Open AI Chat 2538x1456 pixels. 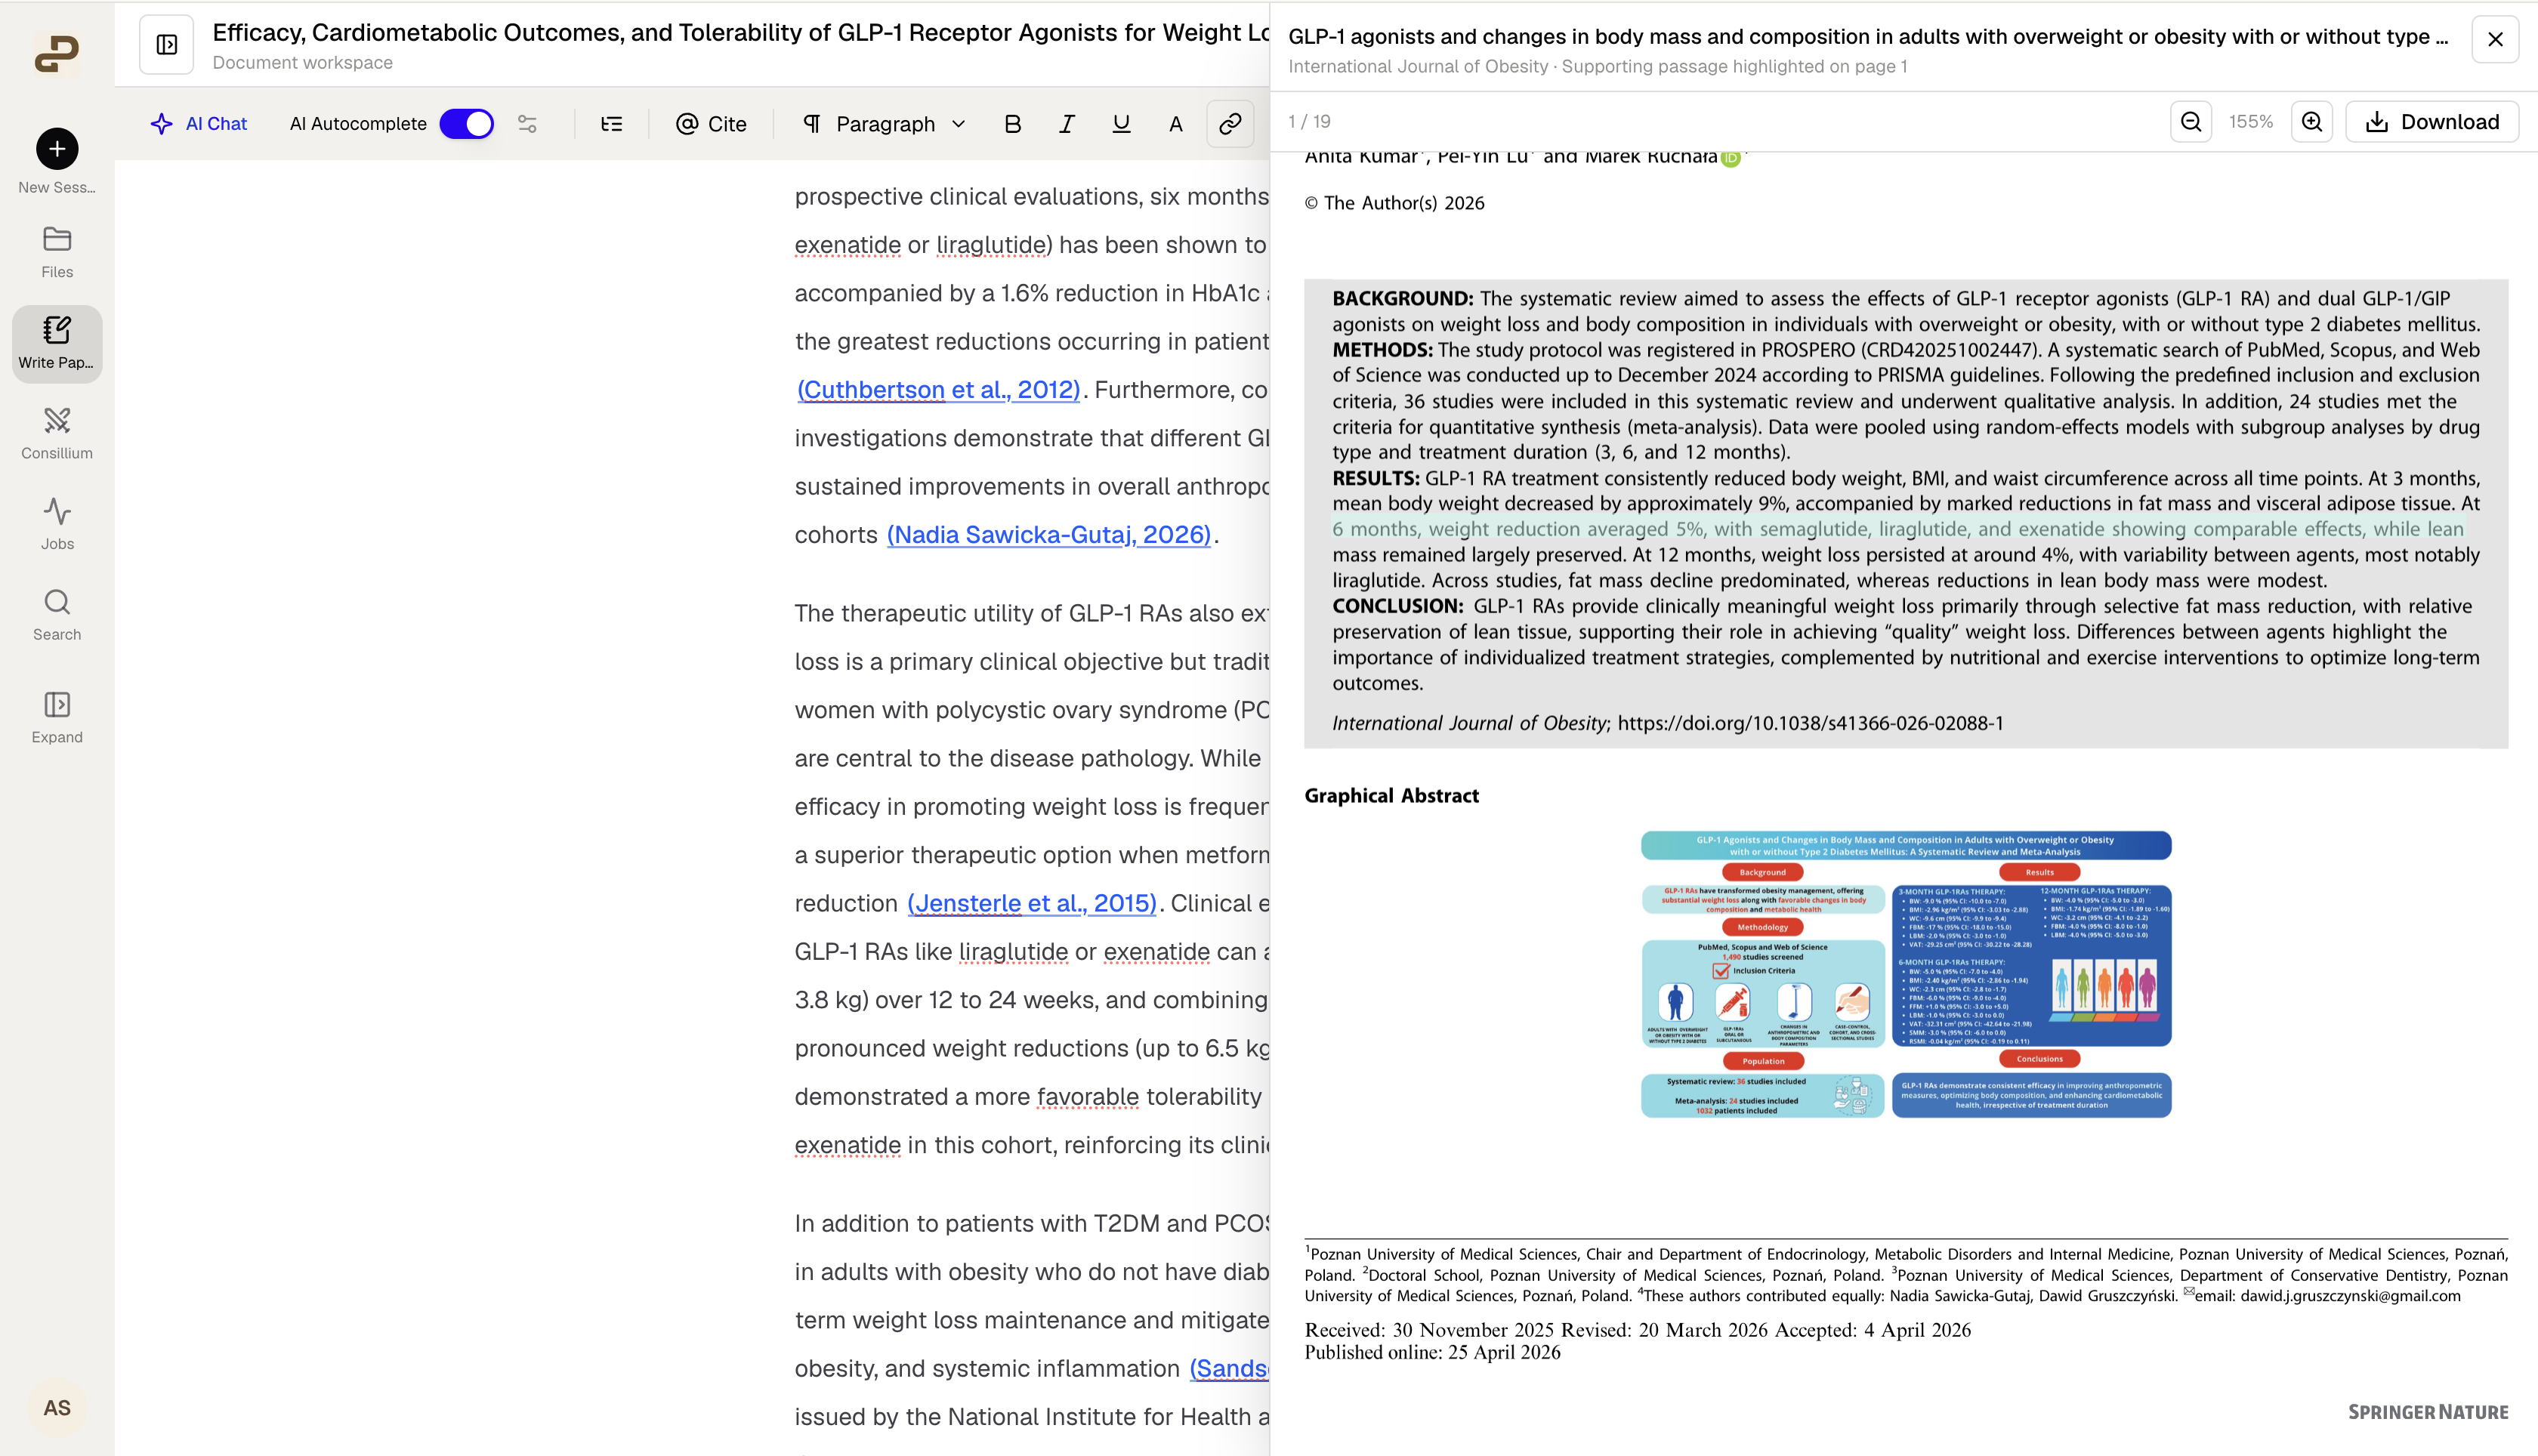(x=198, y=124)
